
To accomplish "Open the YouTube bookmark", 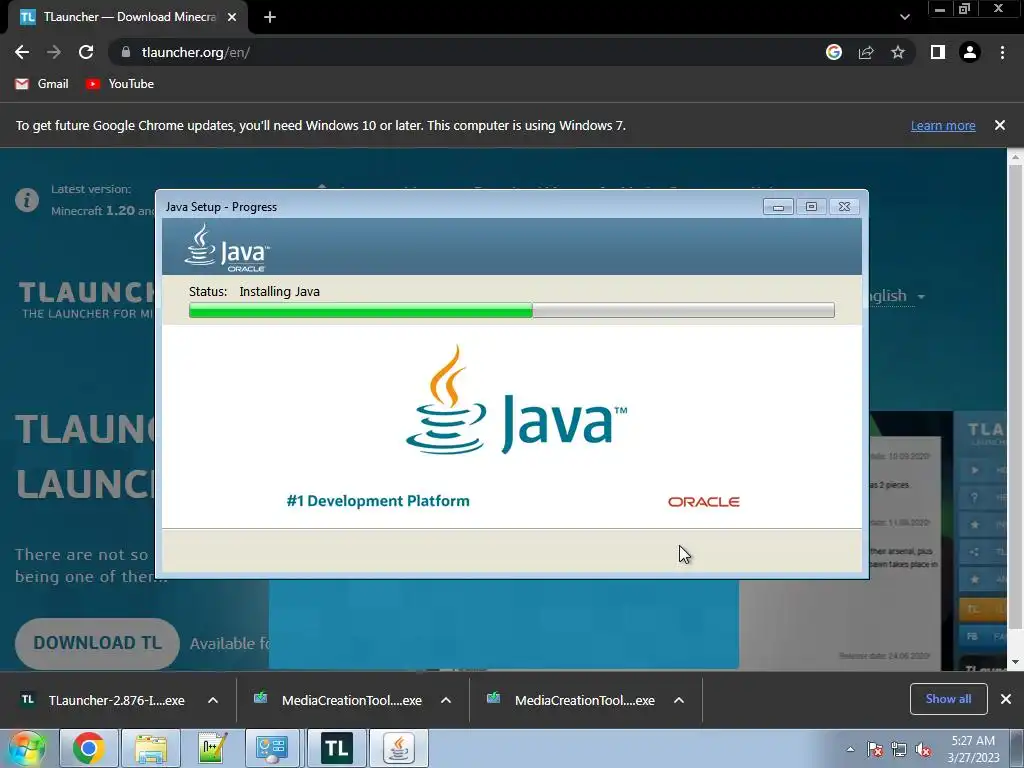I will 120,84.
